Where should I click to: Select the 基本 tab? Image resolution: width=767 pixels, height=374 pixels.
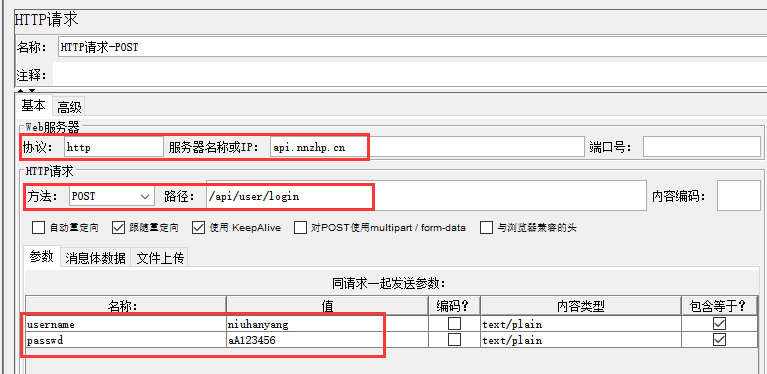pyautogui.click(x=34, y=106)
